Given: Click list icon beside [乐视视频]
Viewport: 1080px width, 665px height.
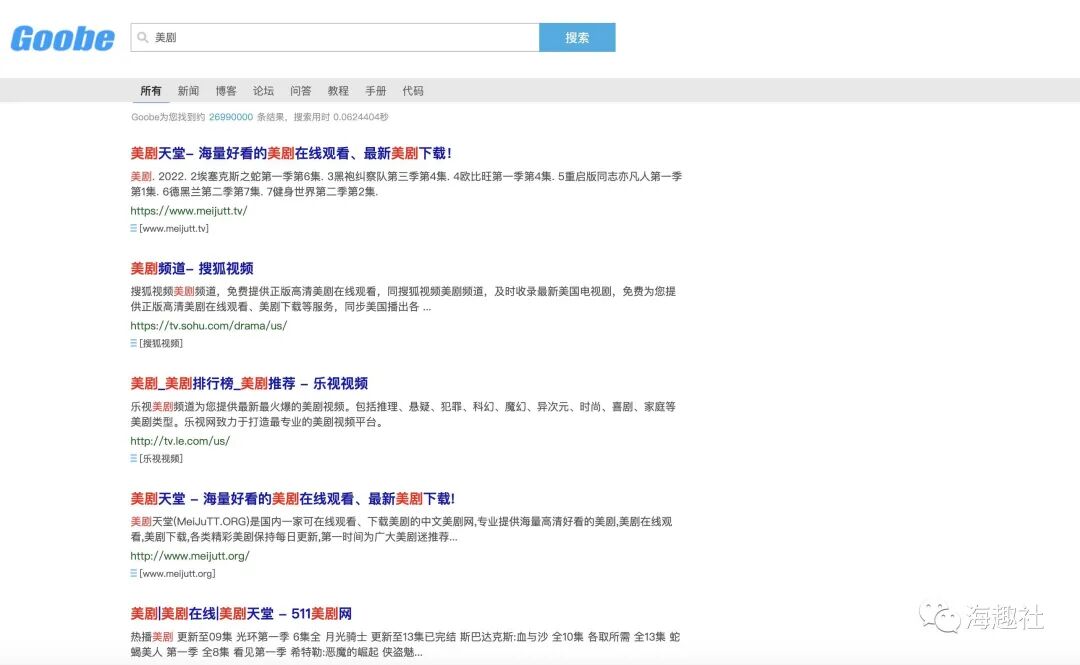Looking at the screenshot, I should [134, 458].
